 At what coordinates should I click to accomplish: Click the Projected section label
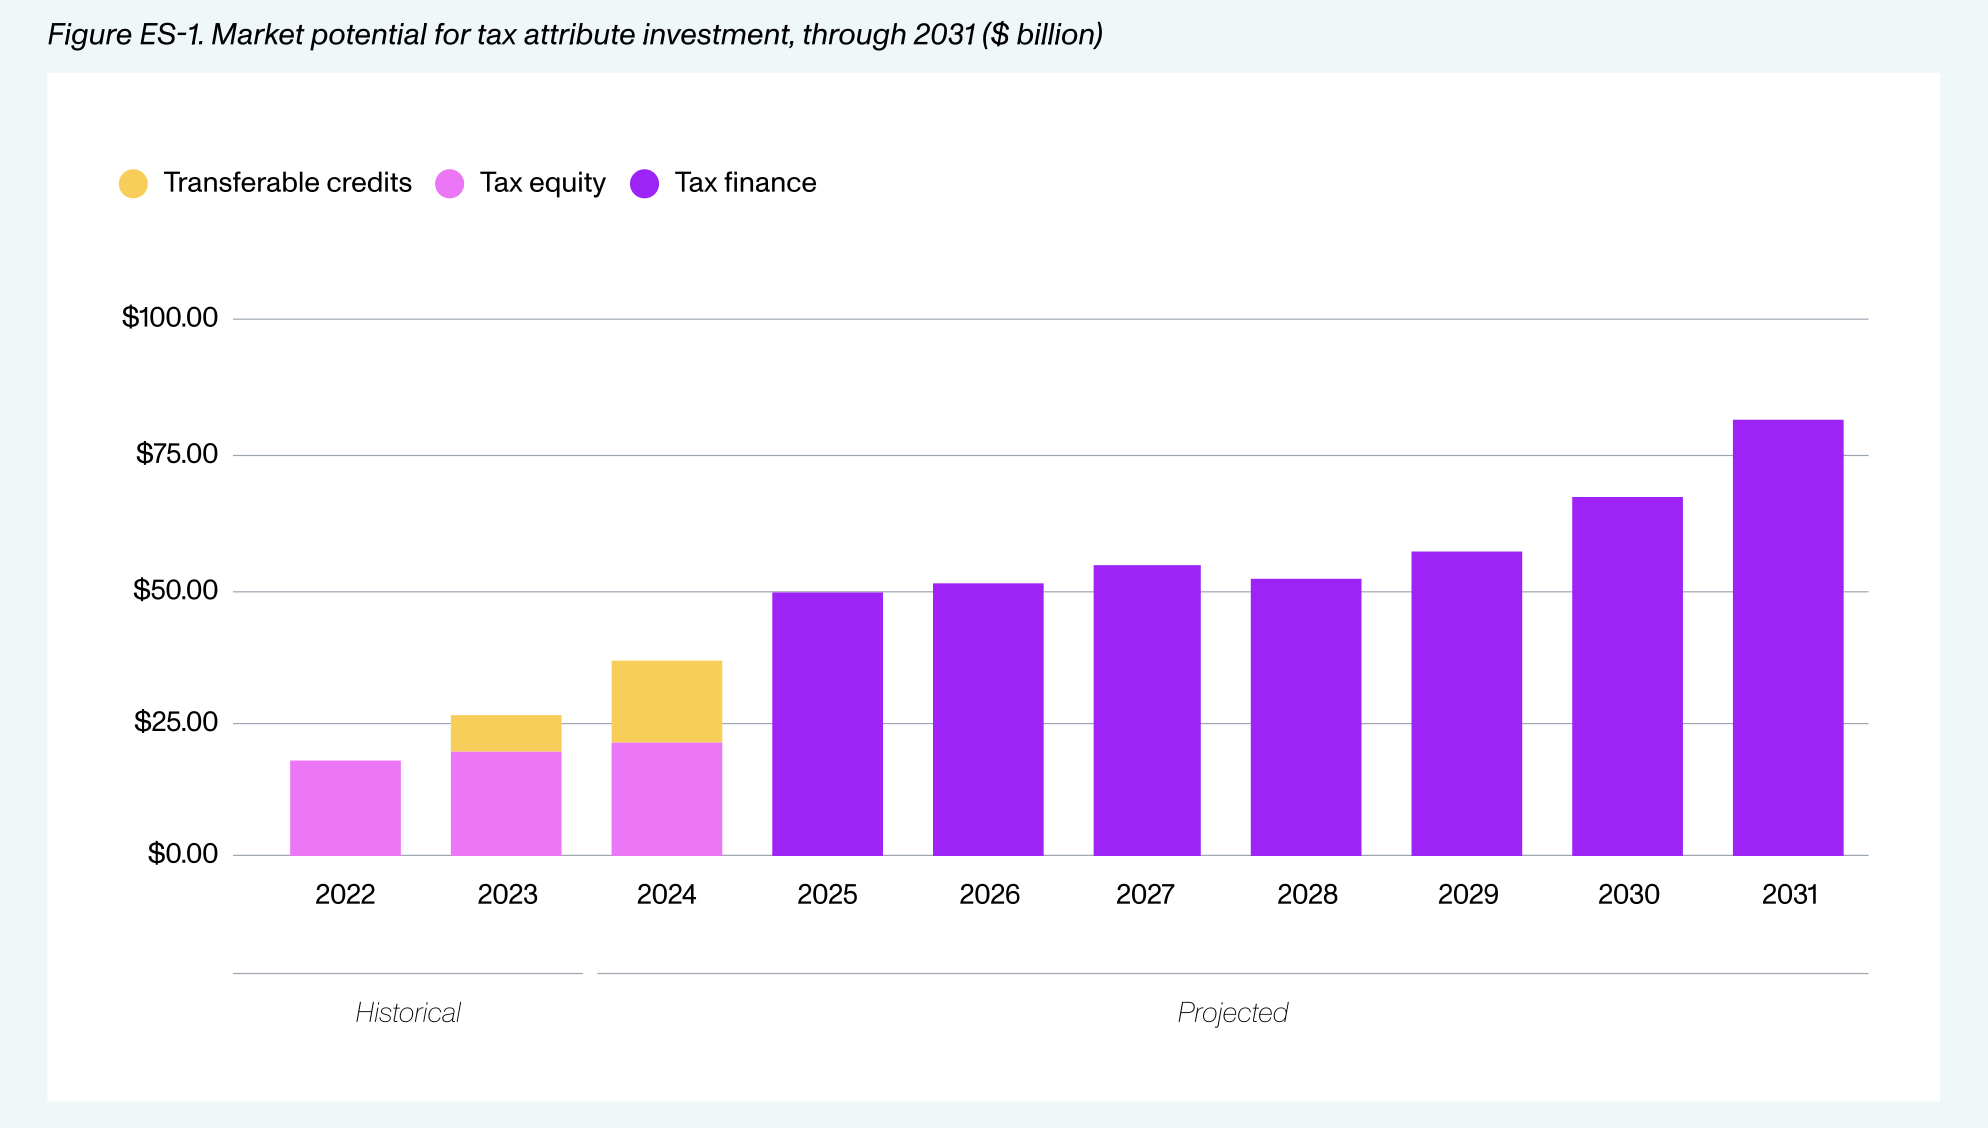1232,1013
